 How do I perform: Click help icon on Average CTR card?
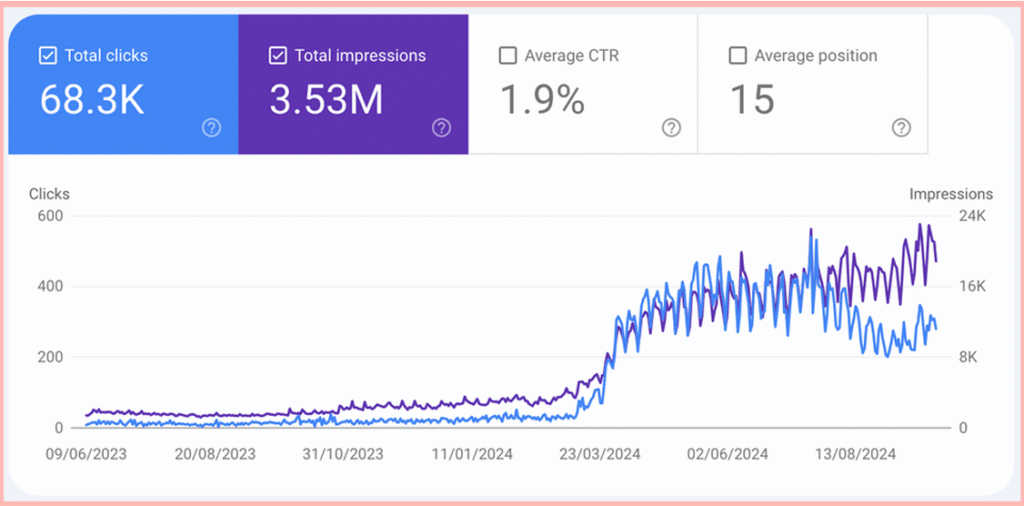[671, 128]
